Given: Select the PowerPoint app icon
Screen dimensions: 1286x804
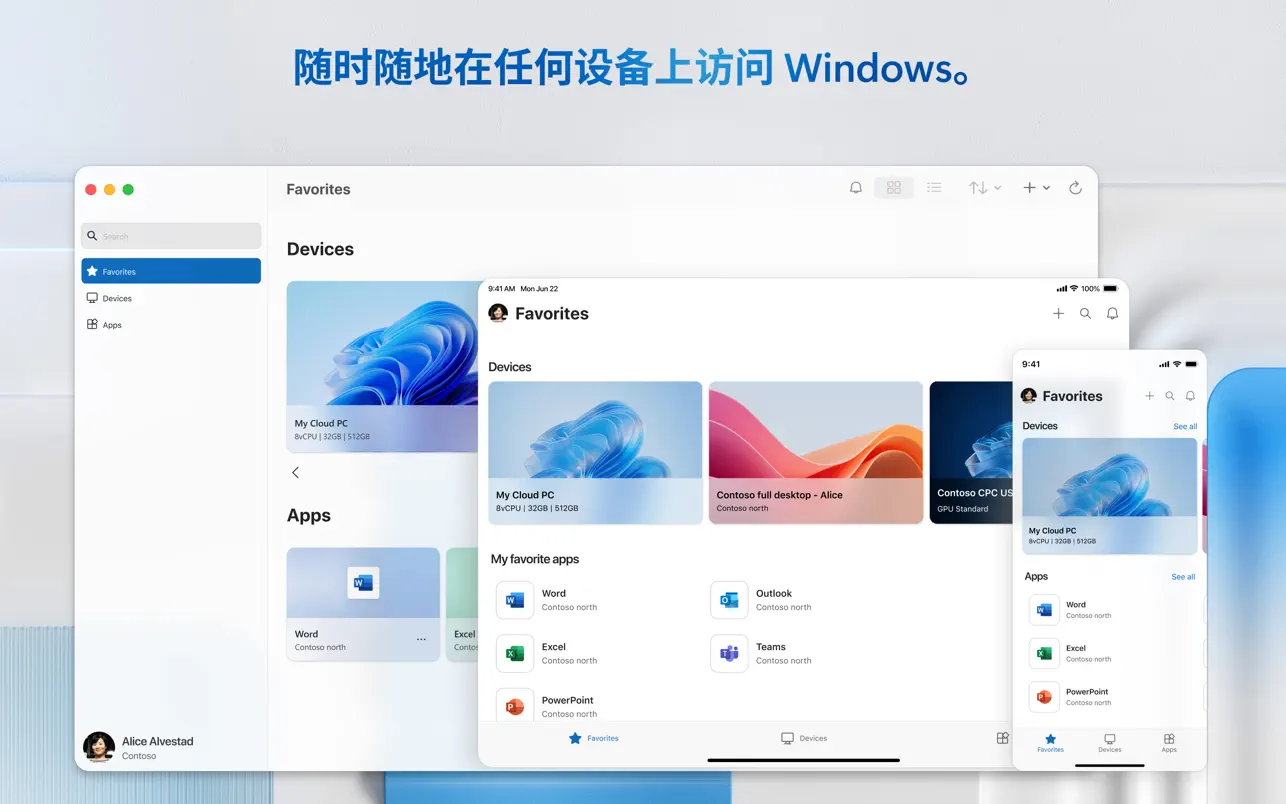Looking at the screenshot, I should (x=514, y=706).
